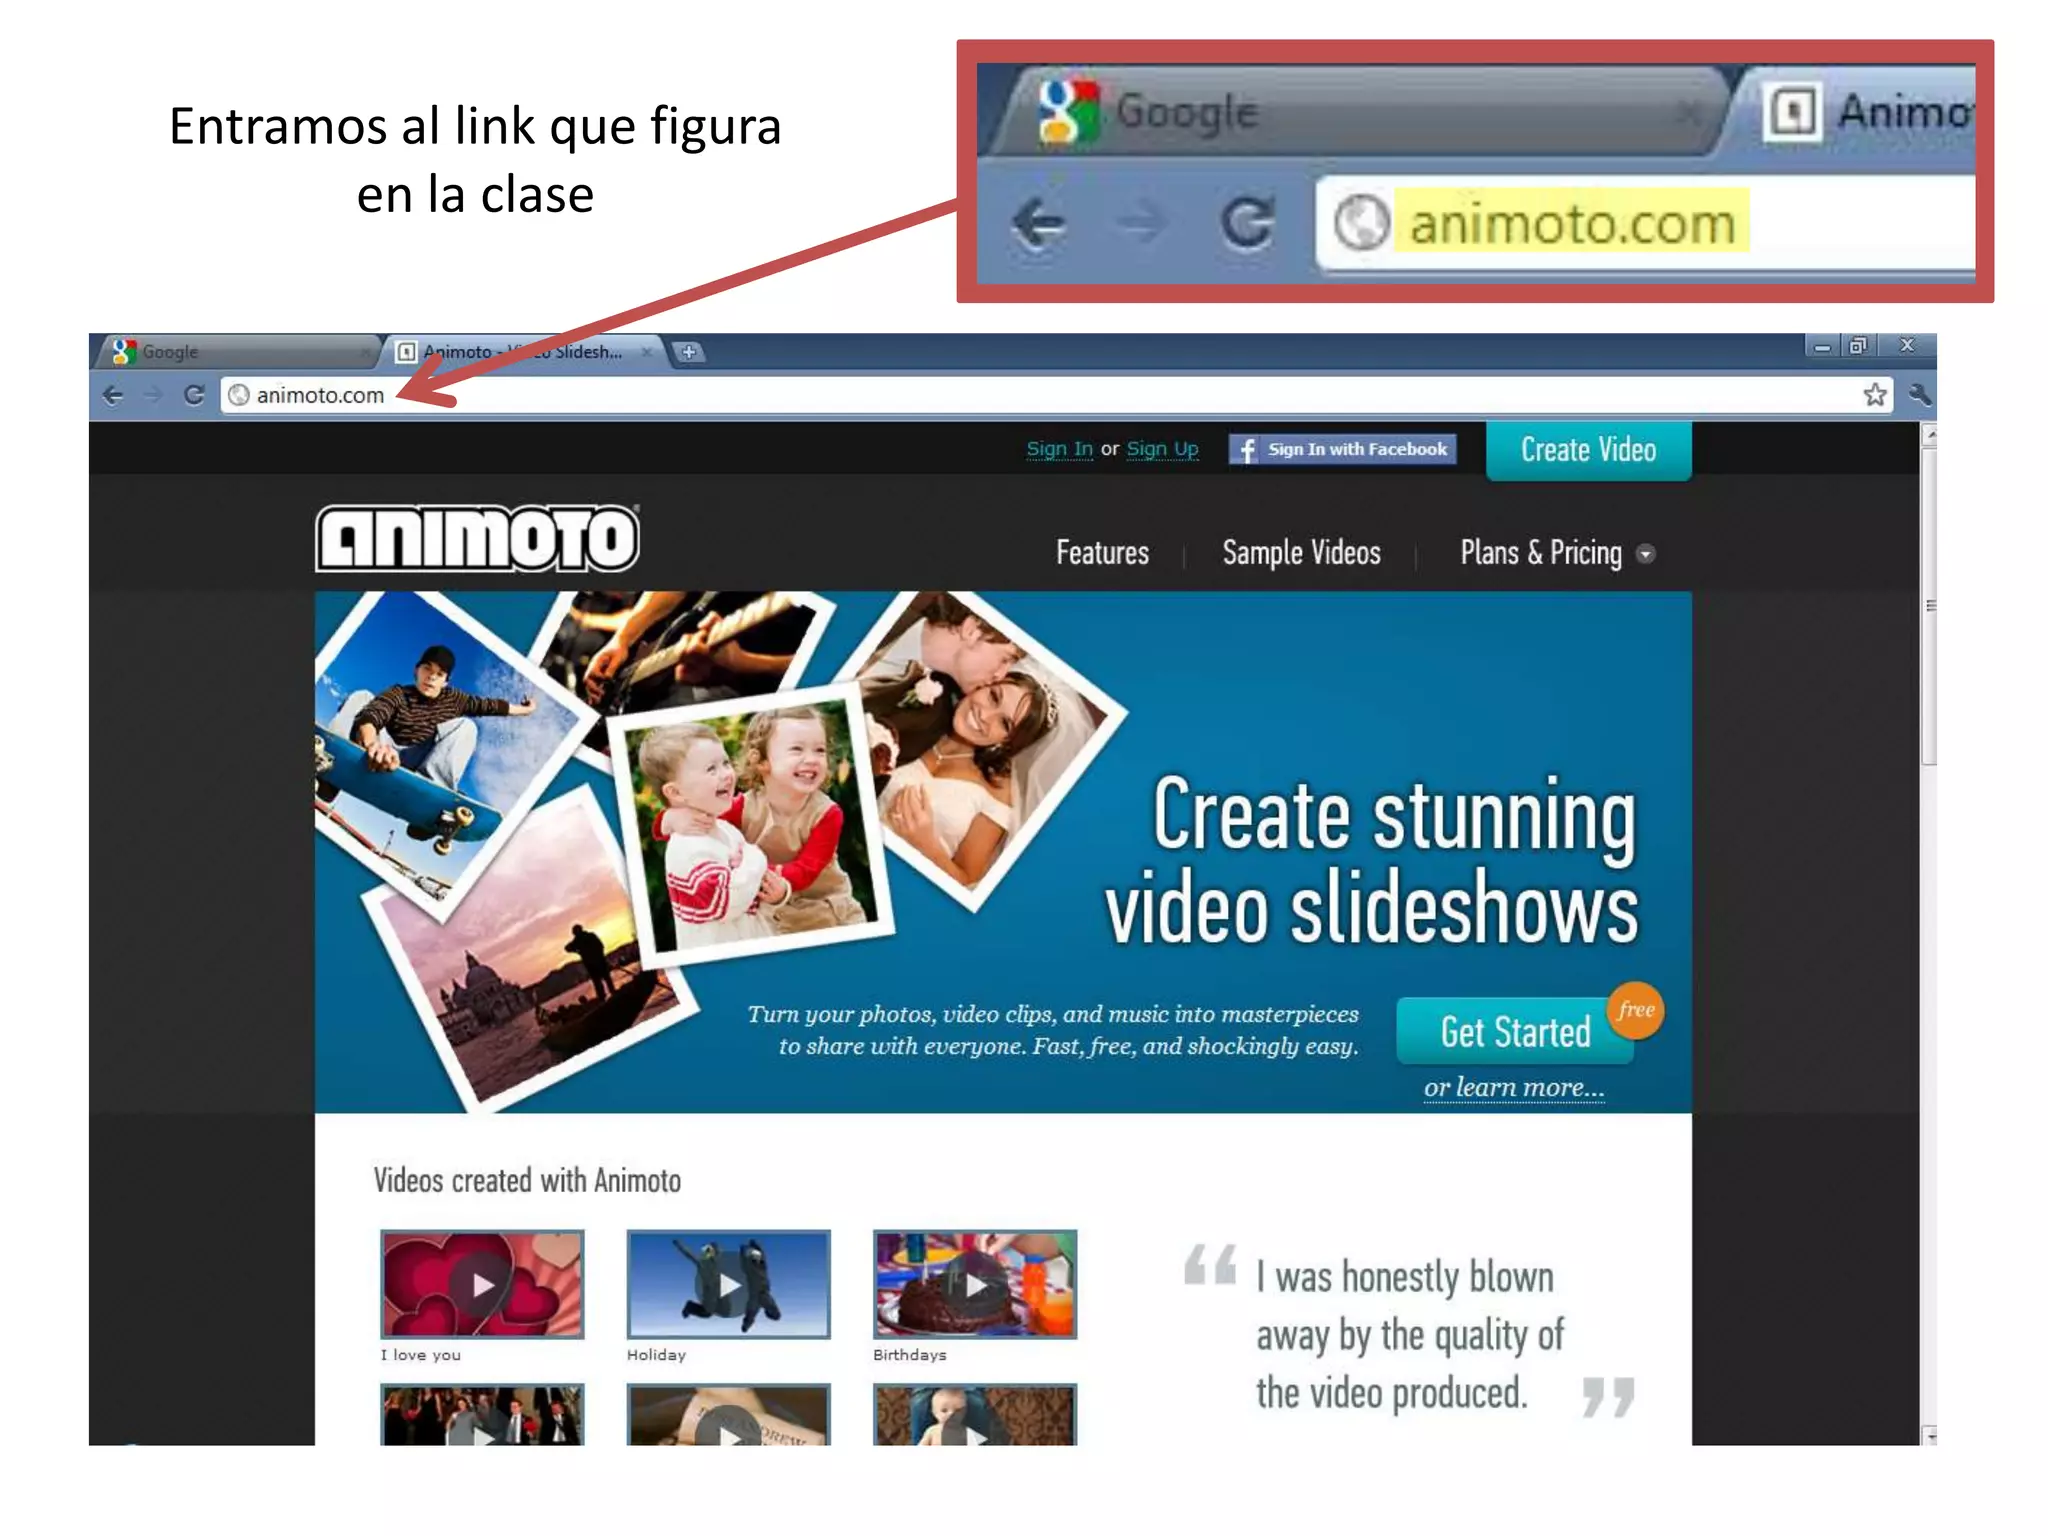Open the wrench settings menu icon
Image resolution: width=2048 pixels, height=1536 pixels.
tap(1918, 395)
